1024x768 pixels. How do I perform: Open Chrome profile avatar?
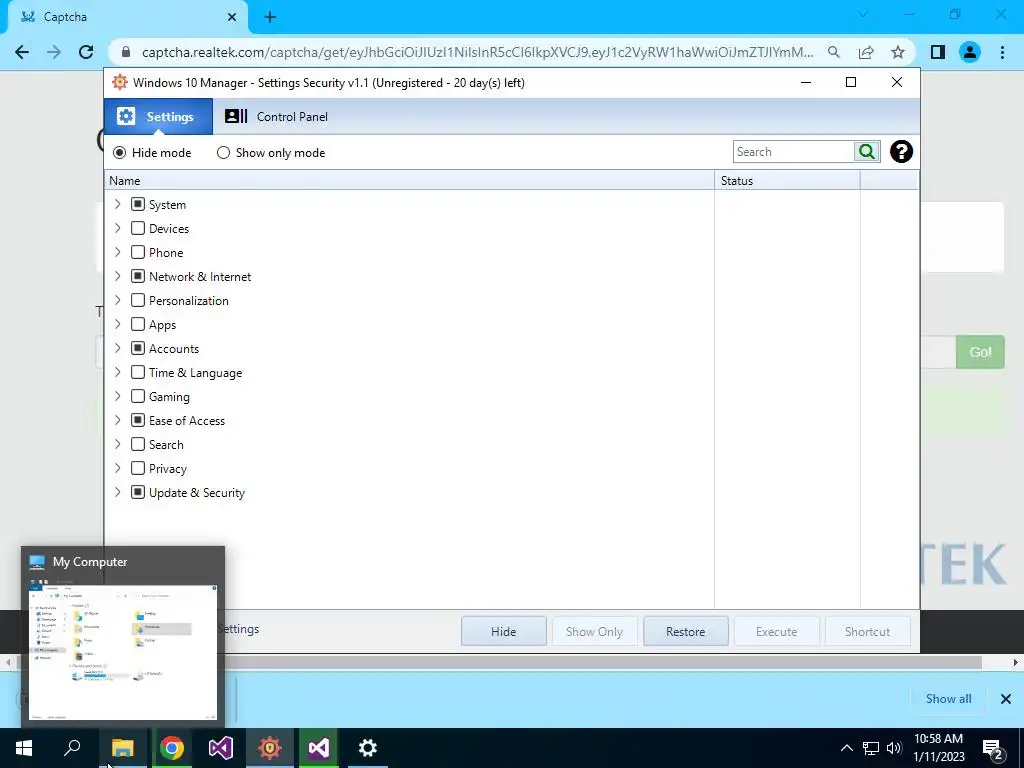click(970, 52)
